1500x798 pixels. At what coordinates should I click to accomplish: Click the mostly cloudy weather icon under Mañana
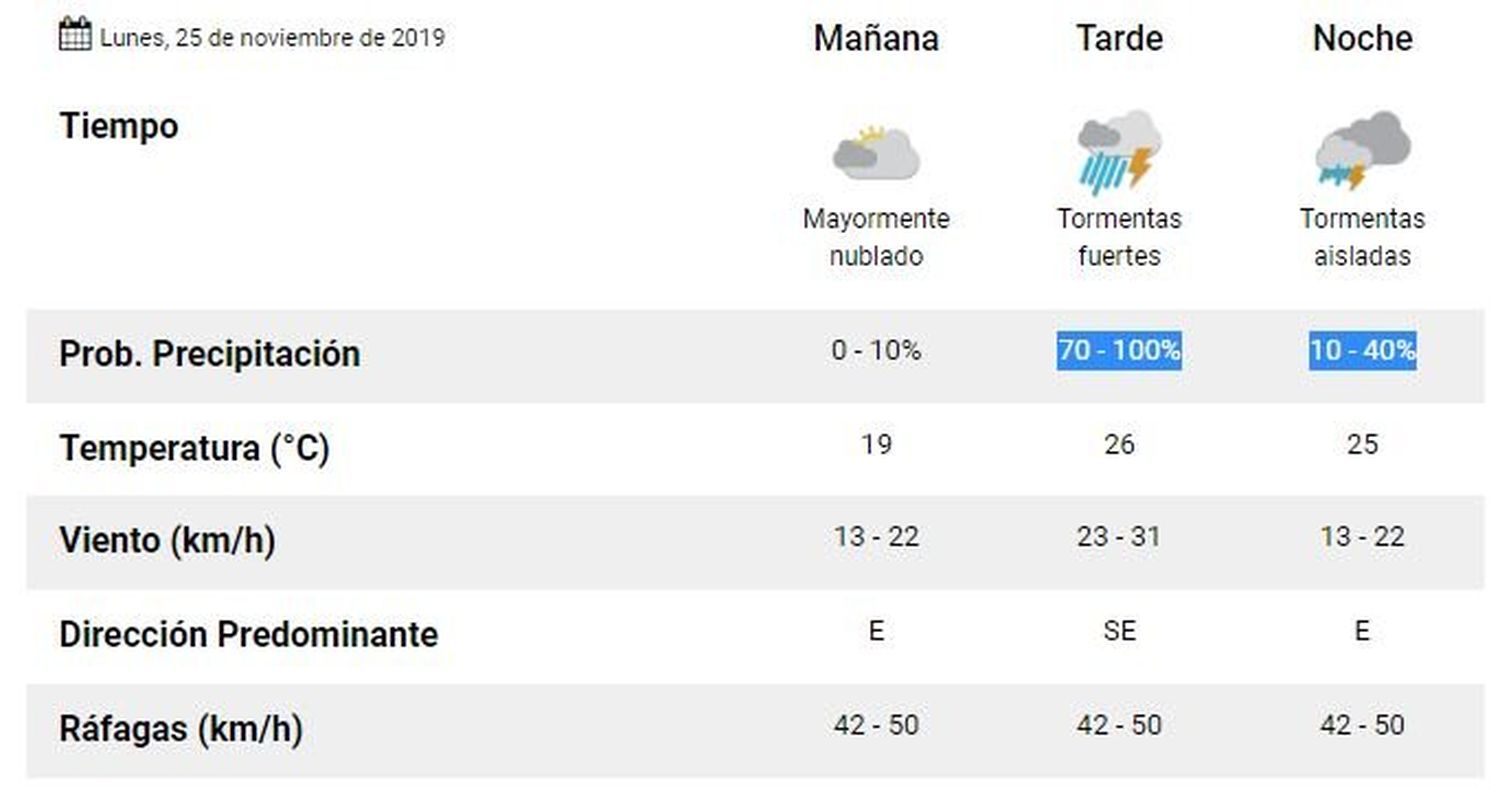tap(876, 153)
